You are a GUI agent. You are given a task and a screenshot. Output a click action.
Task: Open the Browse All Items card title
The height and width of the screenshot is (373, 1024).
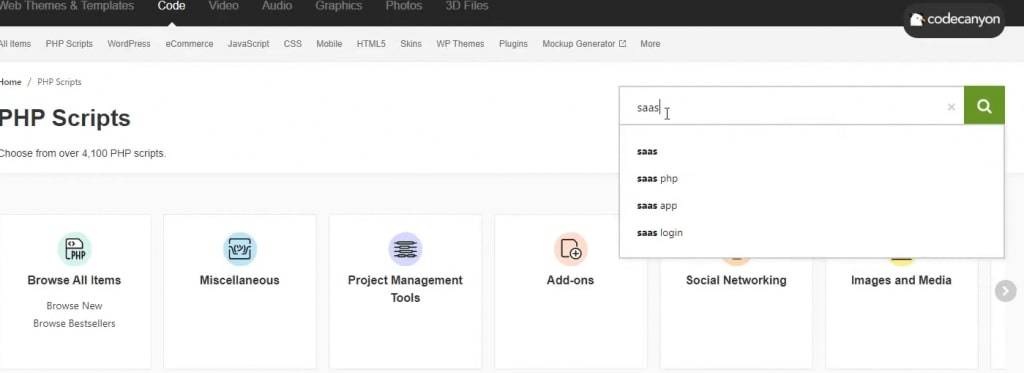74,280
